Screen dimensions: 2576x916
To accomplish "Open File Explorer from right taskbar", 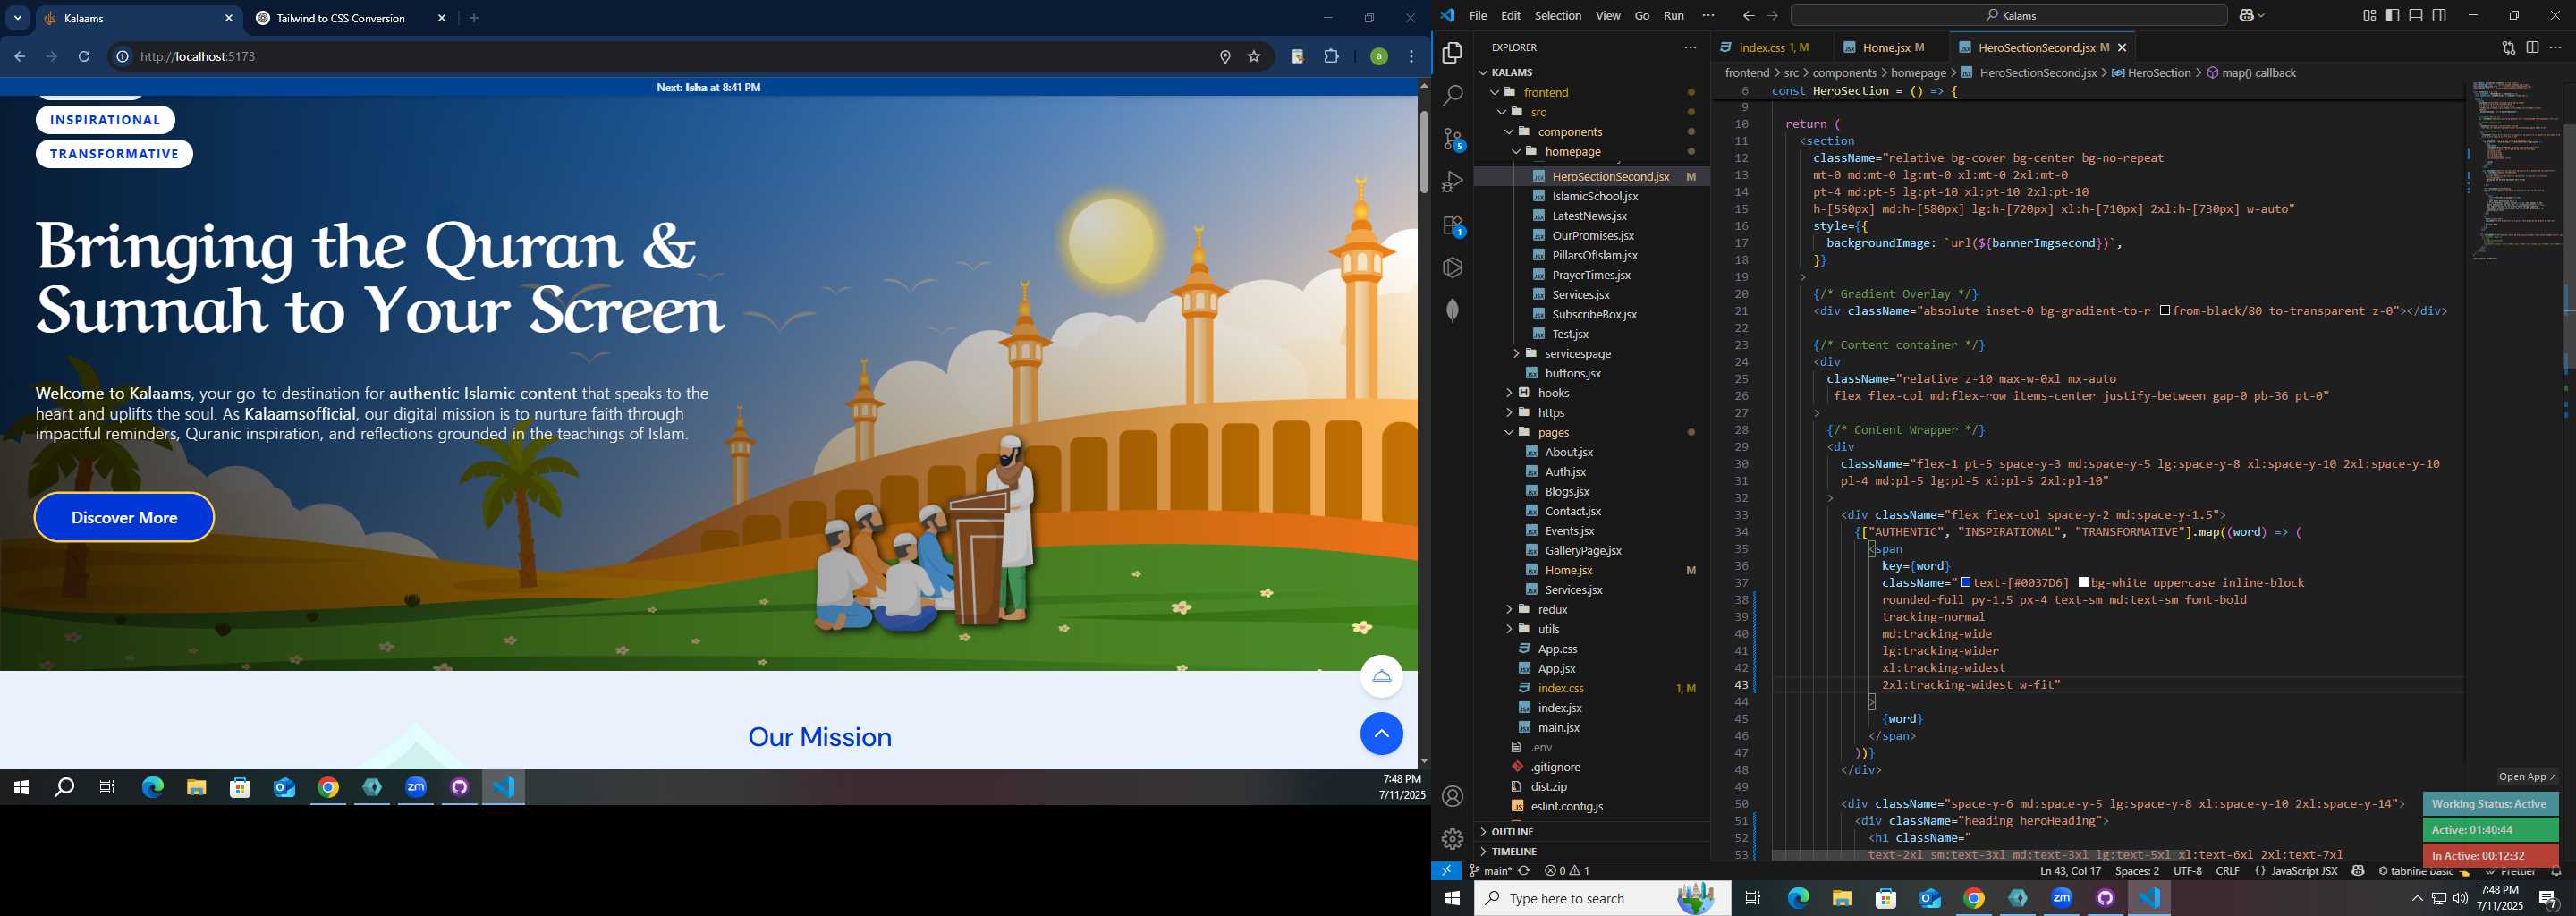I will pos(1842,898).
